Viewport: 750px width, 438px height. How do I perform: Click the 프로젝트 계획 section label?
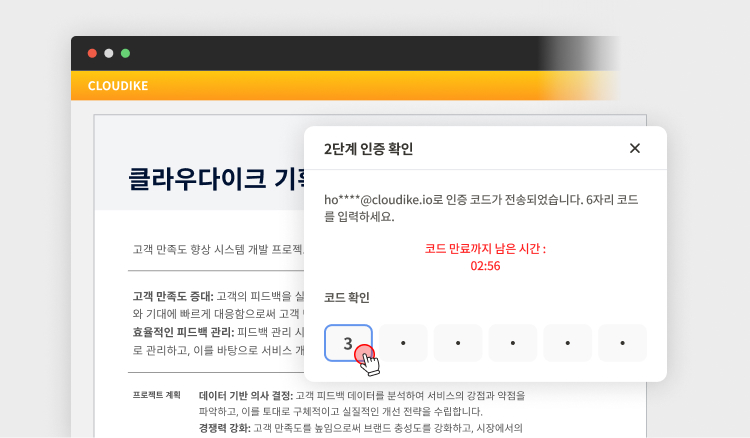(156, 396)
